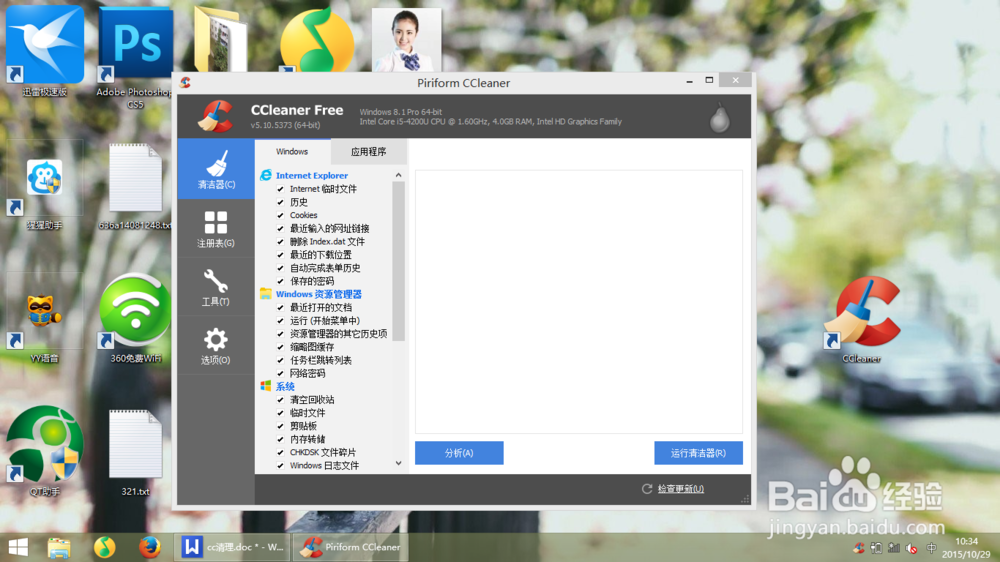The image size is (1000, 562).
Task: Uncheck the 任务栏跳转列表 checkbox
Action: [281, 360]
